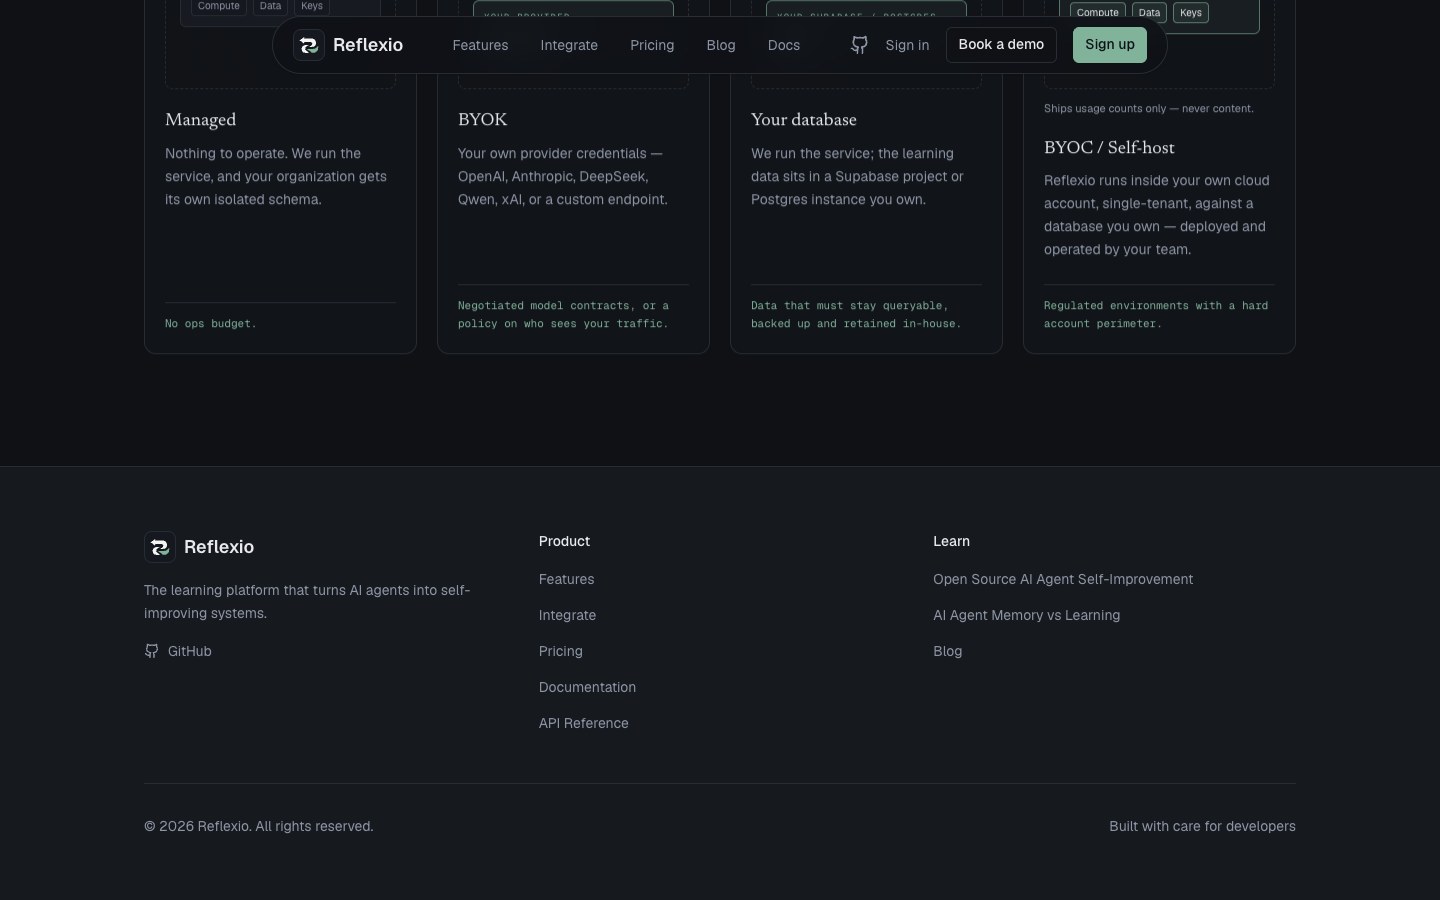Go to Pricing in the footer Product list
The image size is (1440, 900).
click(x=561, y=651)
